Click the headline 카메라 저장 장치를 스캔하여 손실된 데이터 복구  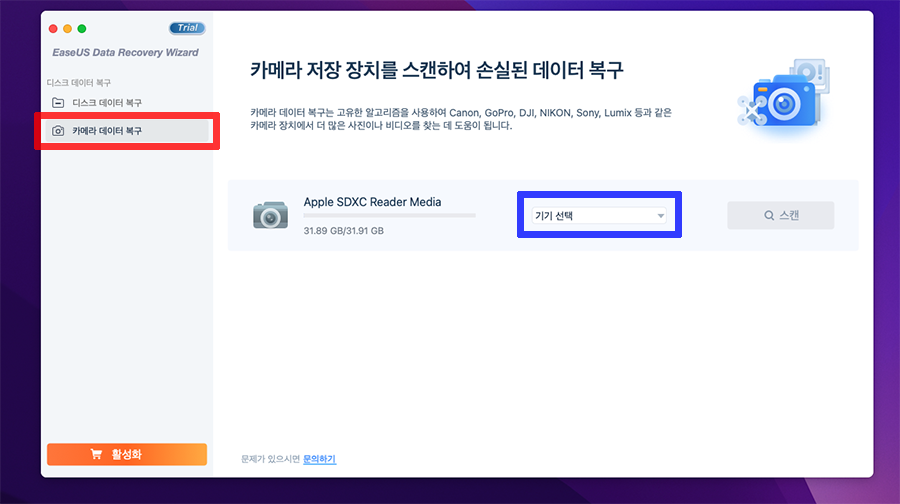pyautogui.click(x=436, y=70)
